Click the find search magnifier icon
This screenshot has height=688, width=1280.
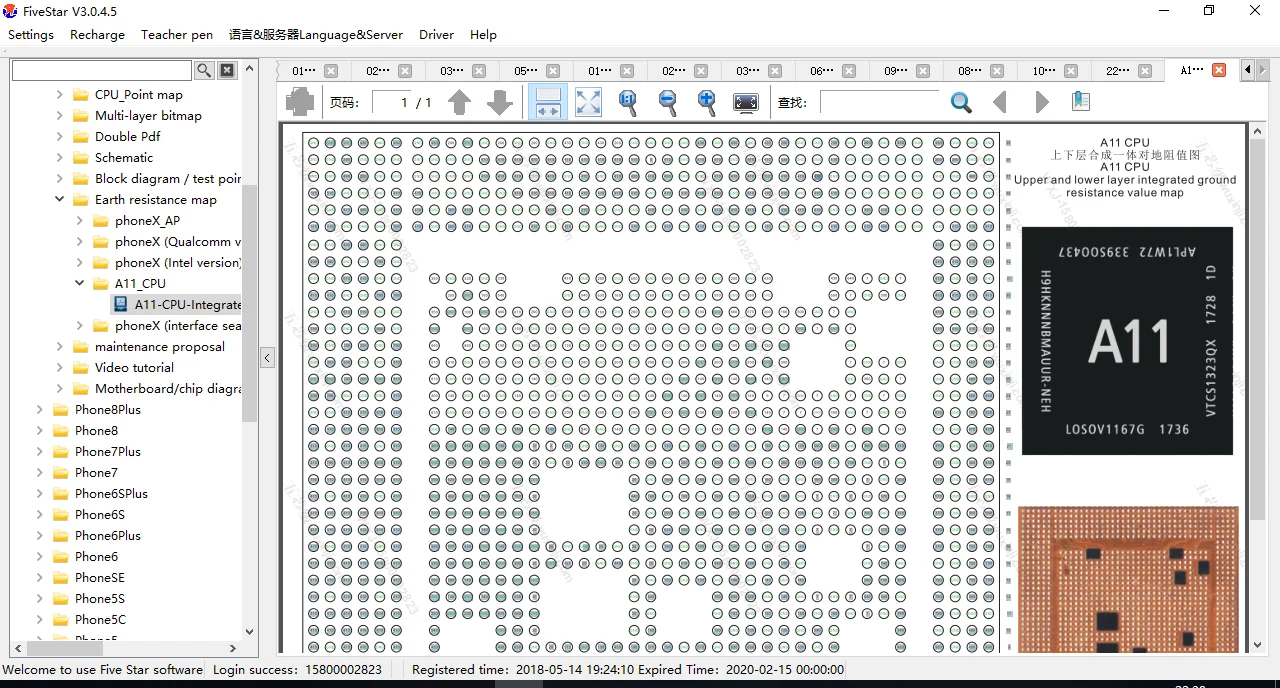[x=961, y=102]
